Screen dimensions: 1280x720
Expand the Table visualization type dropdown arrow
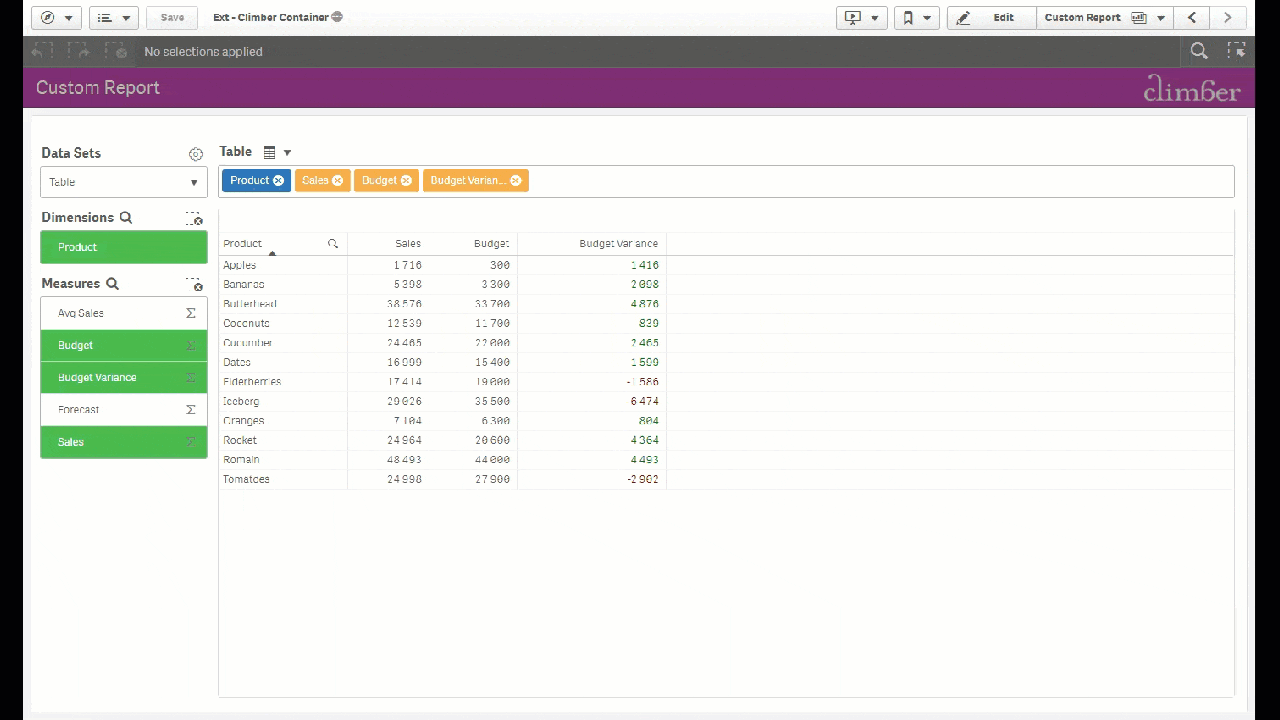coord(287,153)
